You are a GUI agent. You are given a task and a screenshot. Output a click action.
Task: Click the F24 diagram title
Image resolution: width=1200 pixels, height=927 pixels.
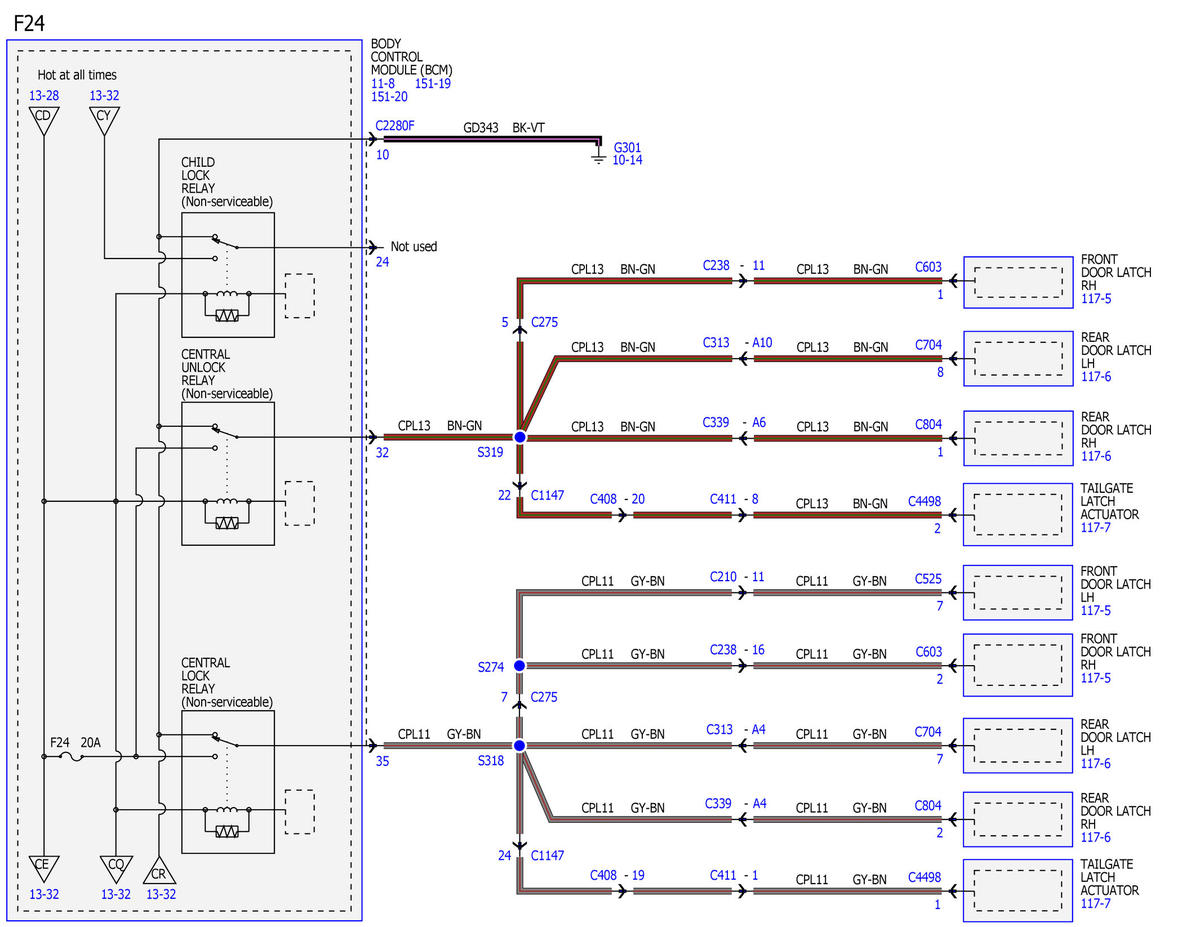(29, 22)
